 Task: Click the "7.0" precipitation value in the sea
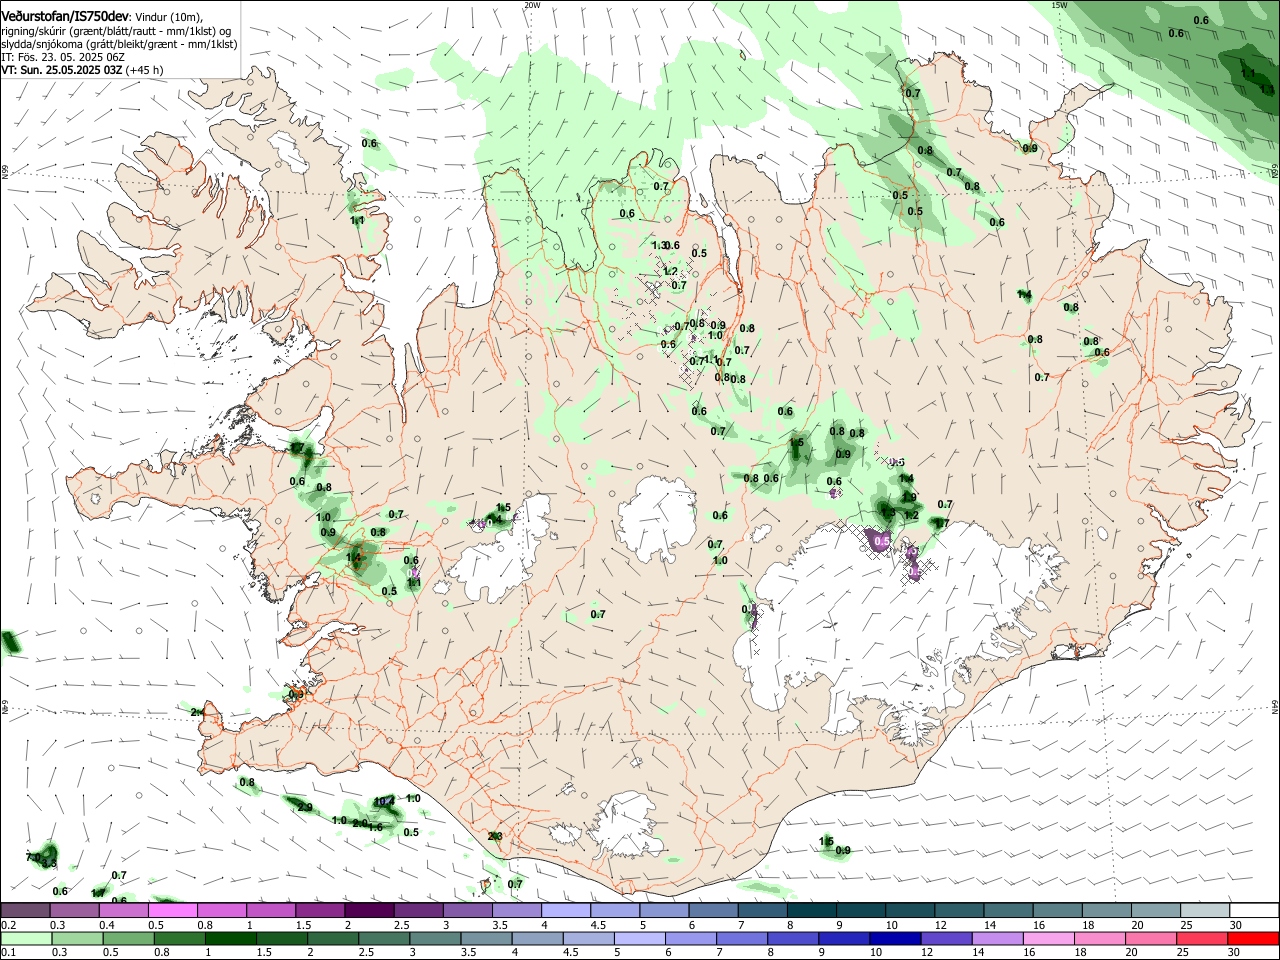click(33, 857)
